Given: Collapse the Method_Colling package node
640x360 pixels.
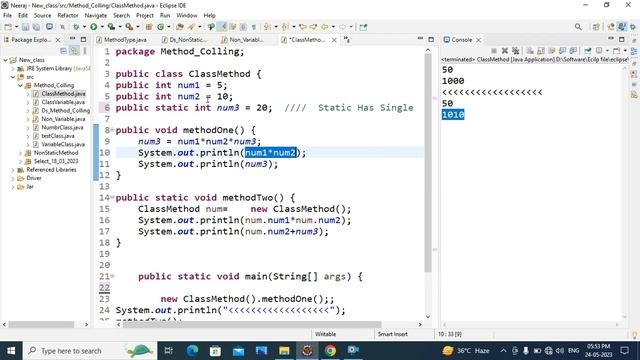Looking at the screenshot, I should [20, 85].
